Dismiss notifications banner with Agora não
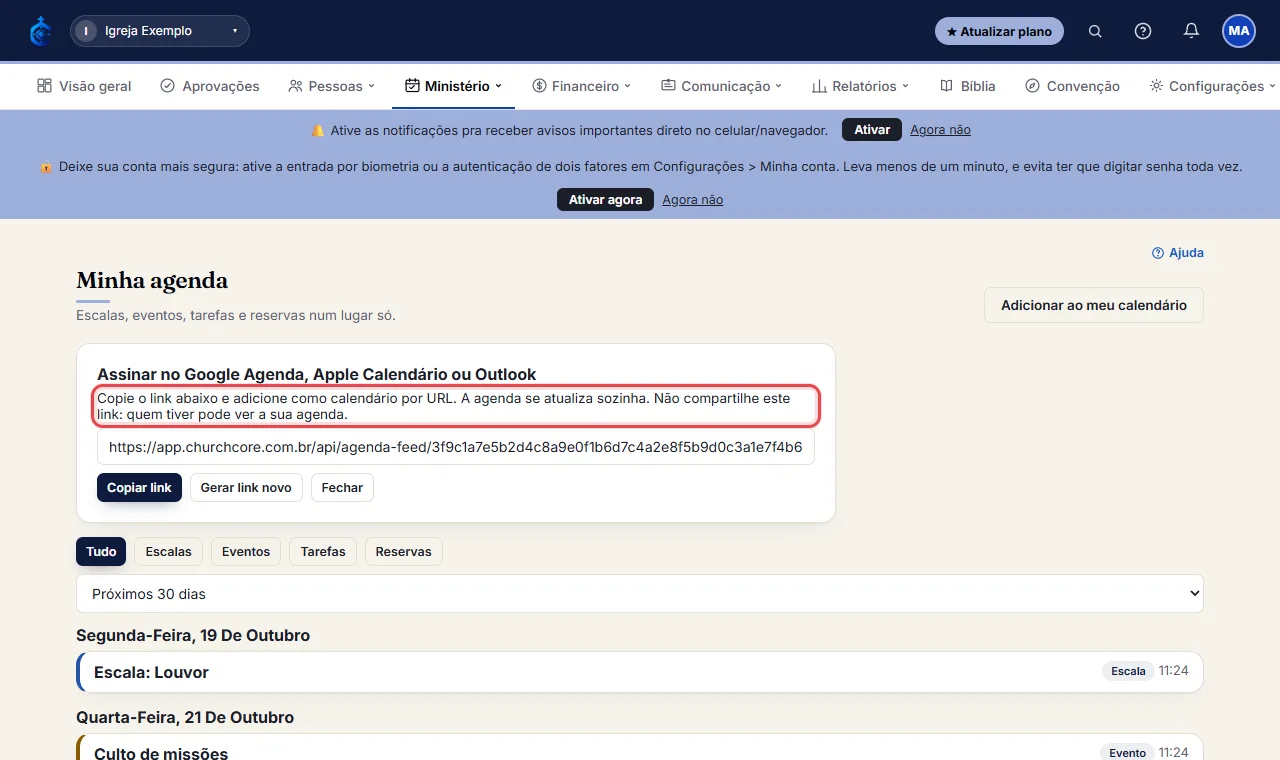The width and height of the screenshot is (1280, 760). (x=940, y=130)
